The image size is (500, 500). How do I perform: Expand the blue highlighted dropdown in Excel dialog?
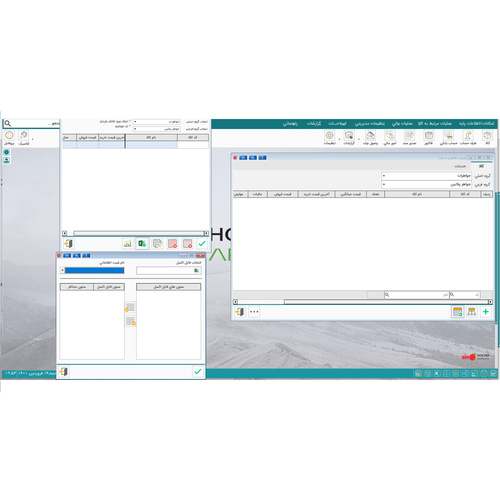pos(62,270)
